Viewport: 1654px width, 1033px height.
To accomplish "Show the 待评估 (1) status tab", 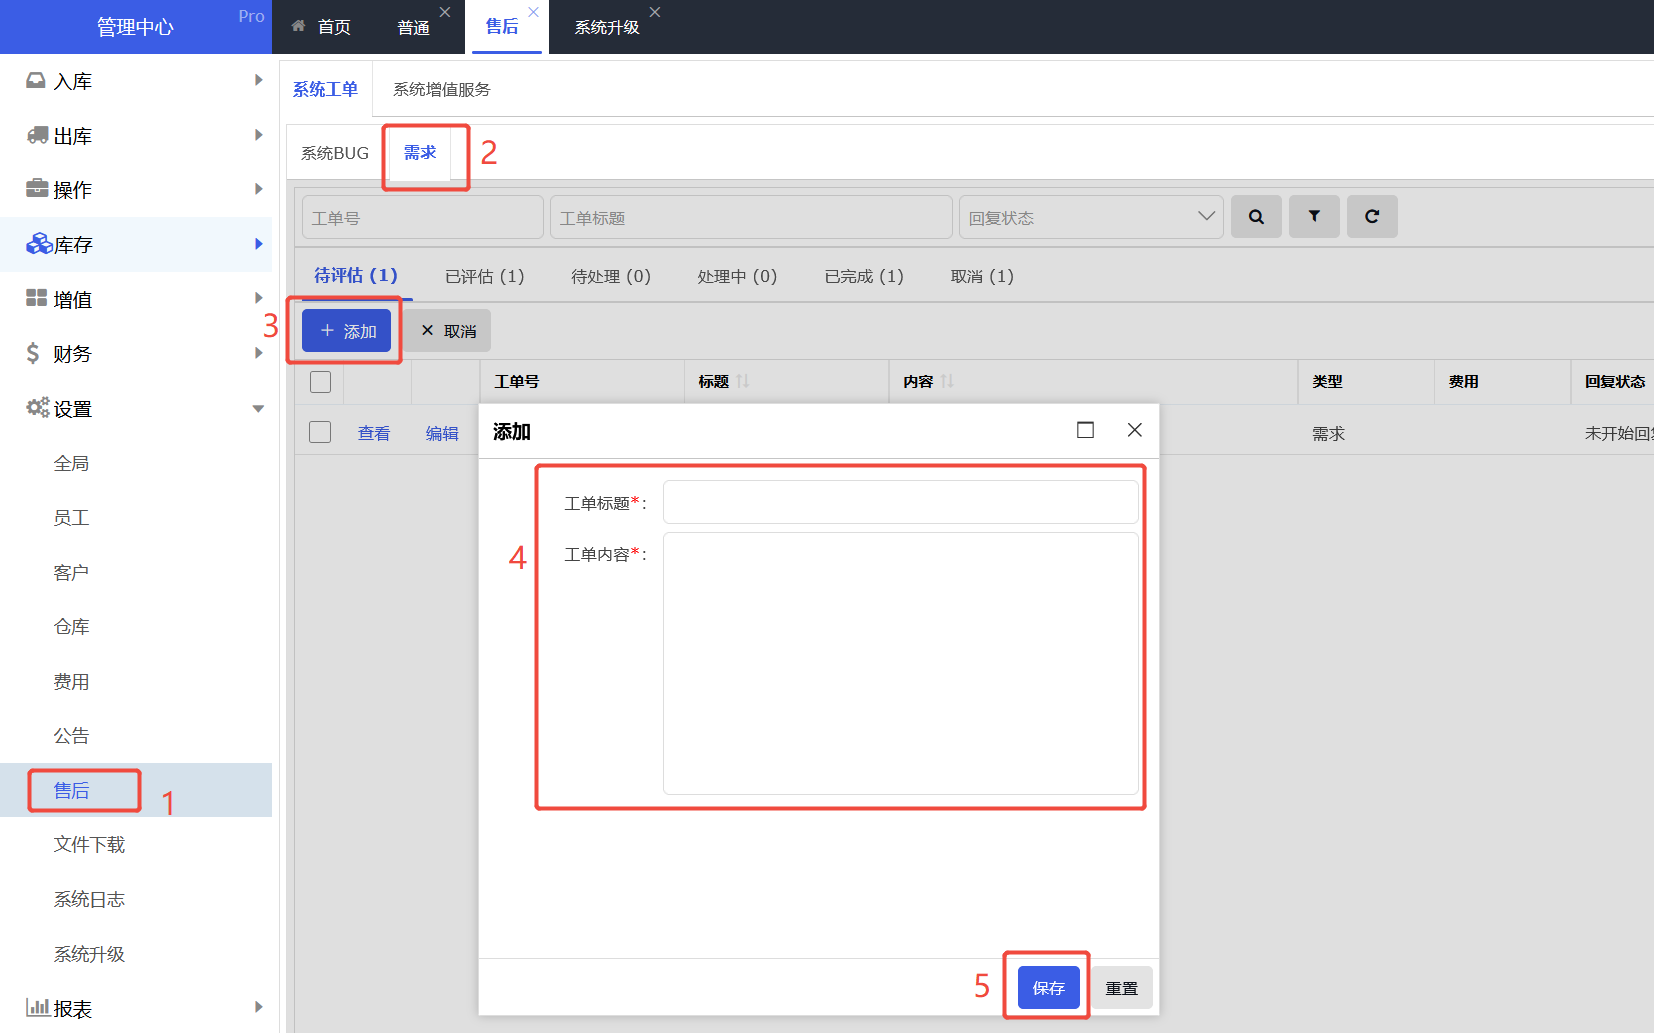I will 356,275.
